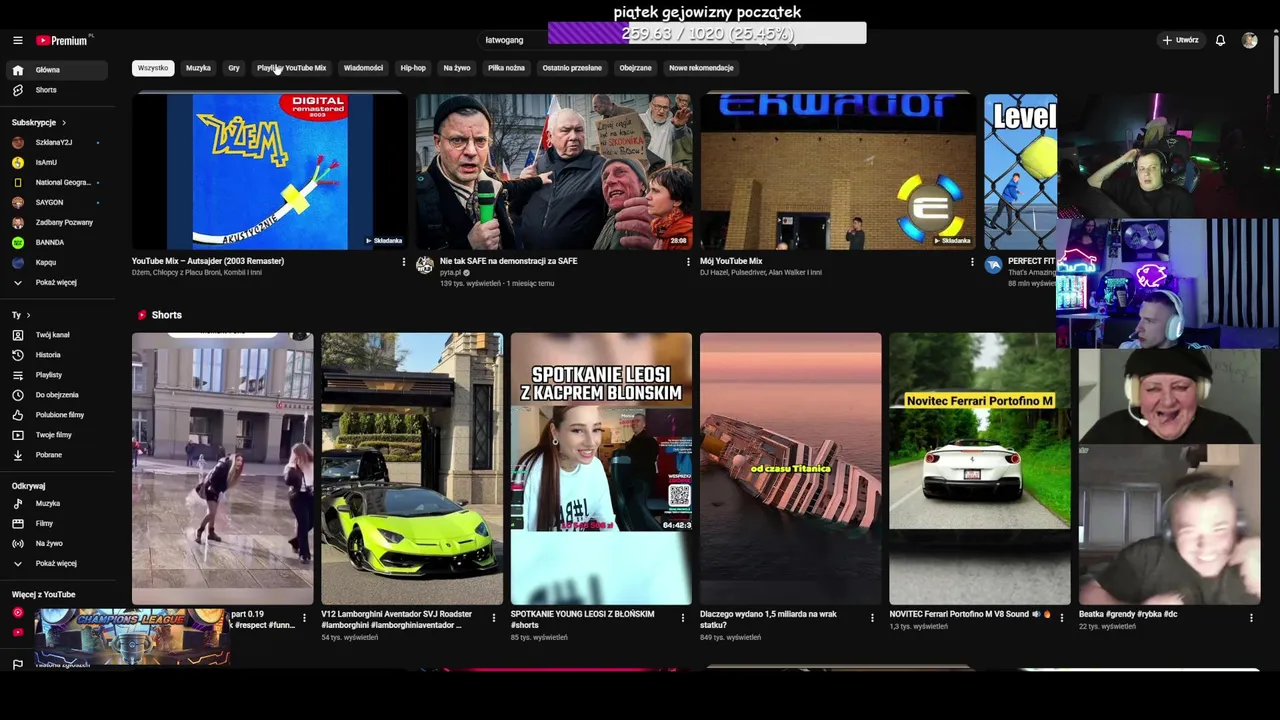Open the SAYGON subscription channel

(57, 202)
